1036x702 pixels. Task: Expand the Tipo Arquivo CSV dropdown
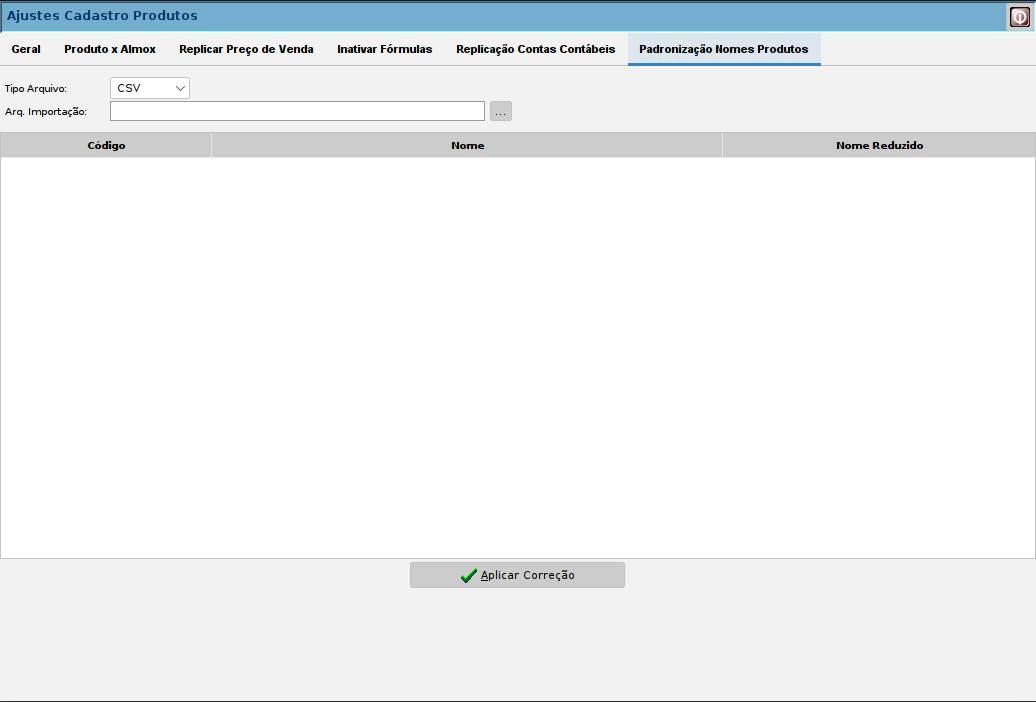[x=149, y=88]
